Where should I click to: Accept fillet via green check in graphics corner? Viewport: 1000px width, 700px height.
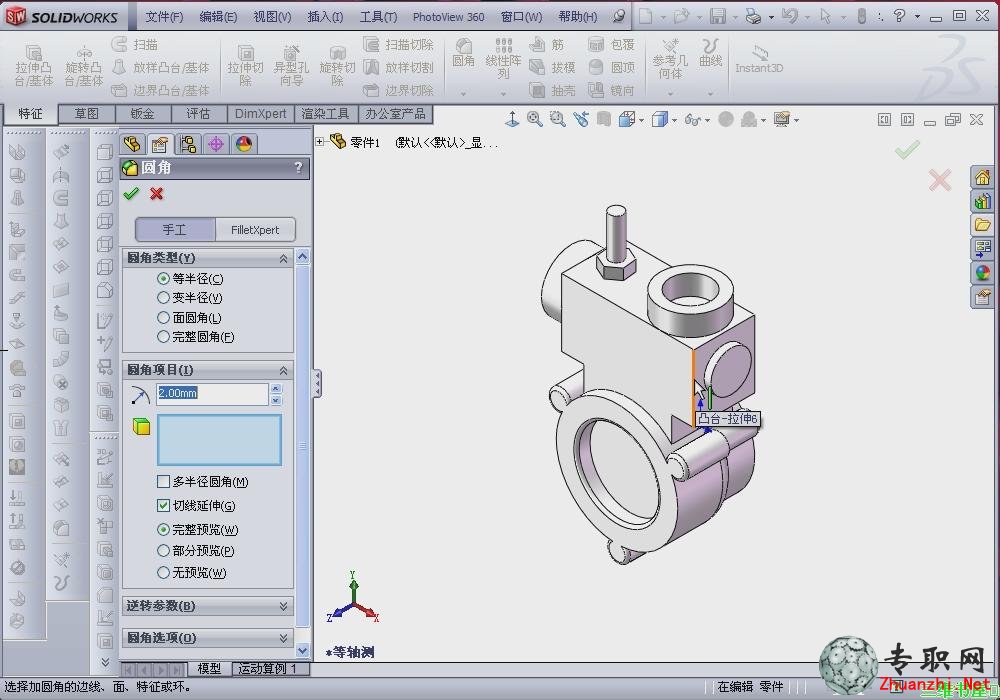907,149
